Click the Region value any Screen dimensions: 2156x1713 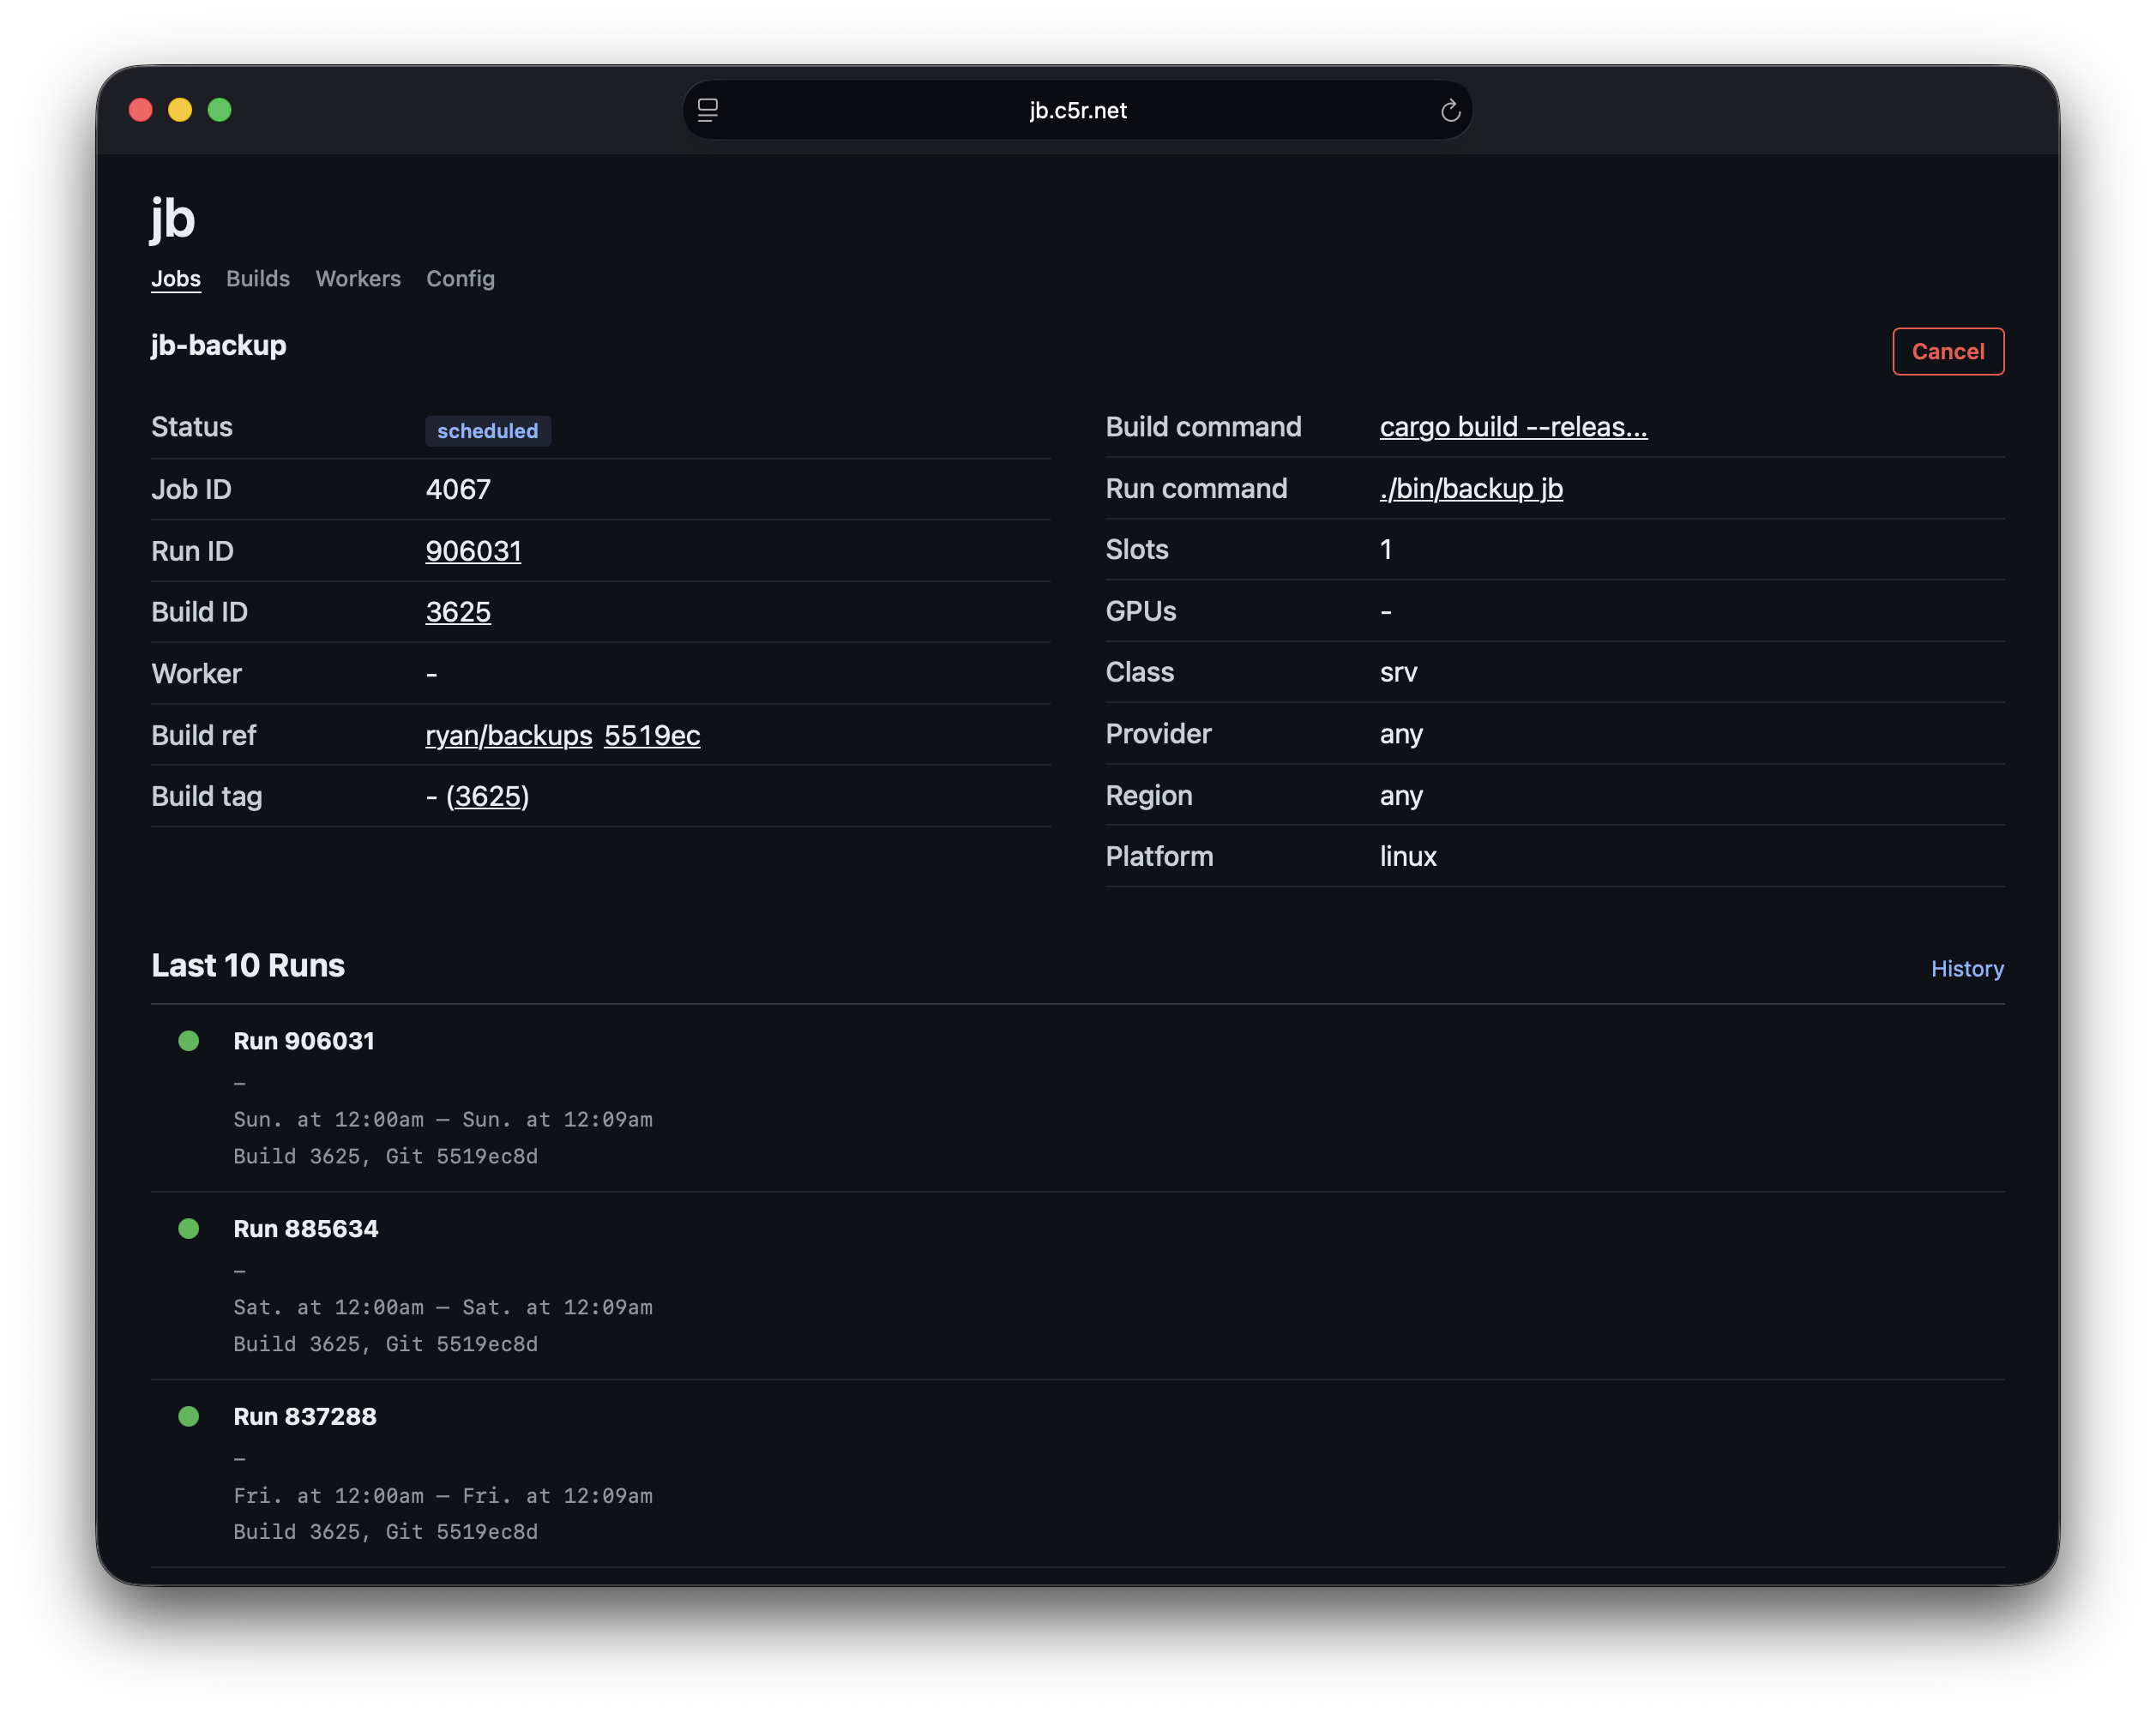point(1401,796)
